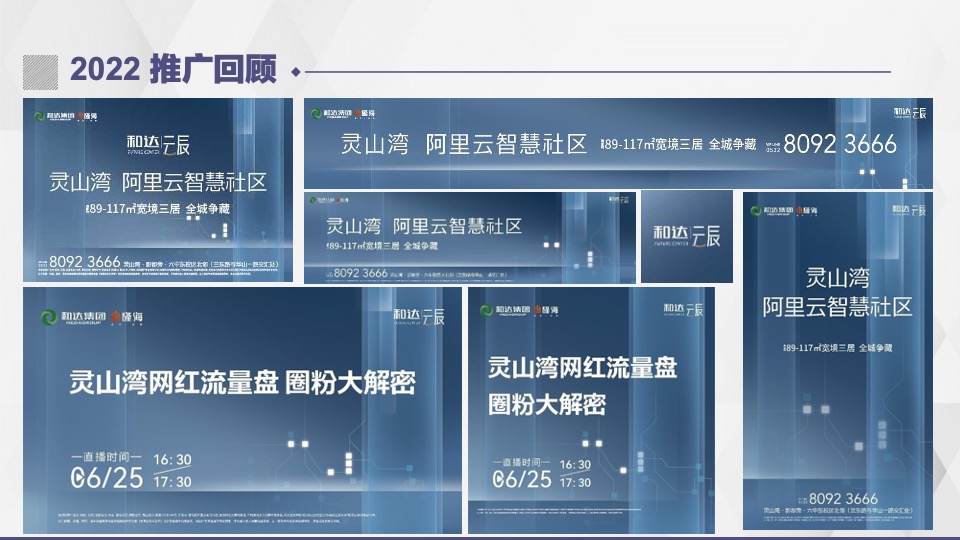This screenshot has width=960, height=540.
Task: Select phone 8092 3666 in the tall vertical poster
Action: click(x=843, y=498)
